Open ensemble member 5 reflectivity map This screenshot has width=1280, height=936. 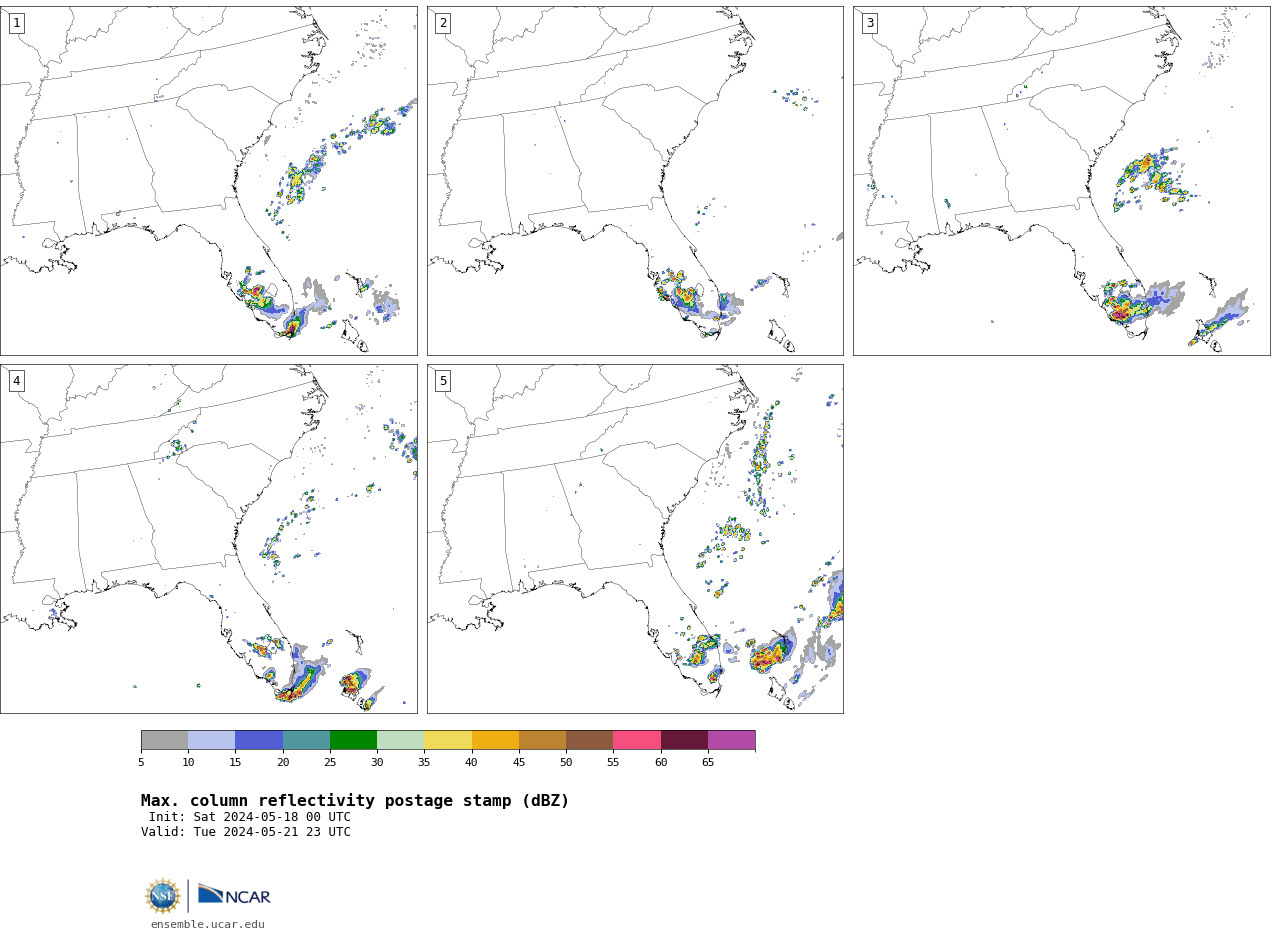point(635,539)
